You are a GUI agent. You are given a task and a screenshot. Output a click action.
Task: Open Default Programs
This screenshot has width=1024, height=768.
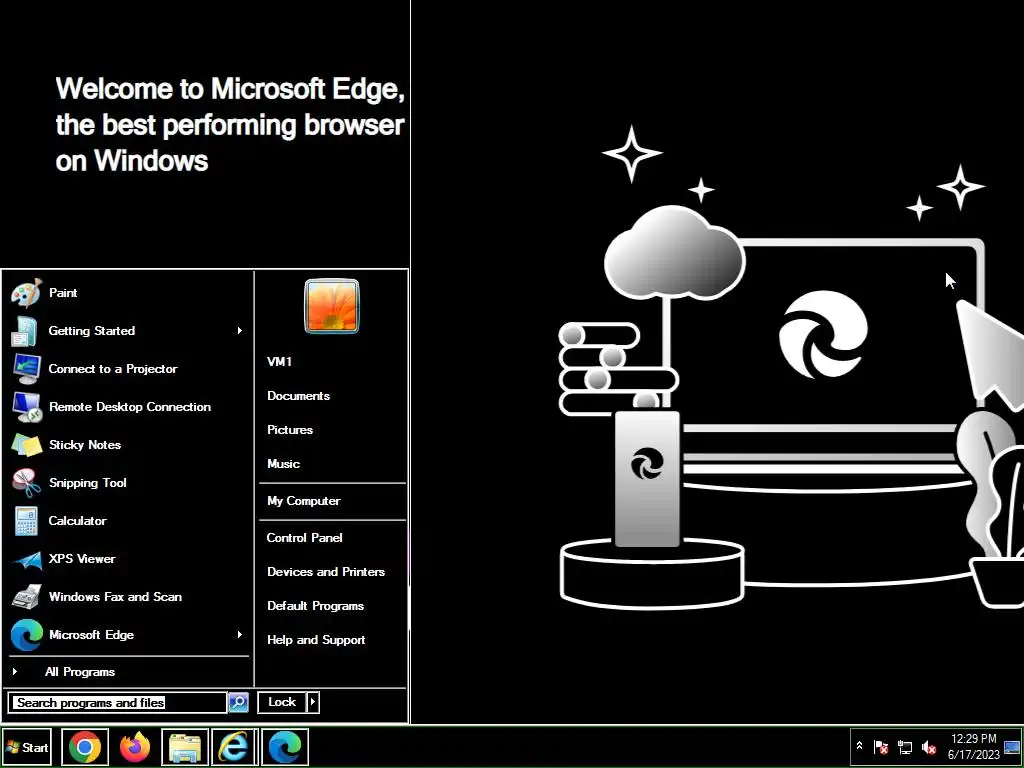(315, 606)
